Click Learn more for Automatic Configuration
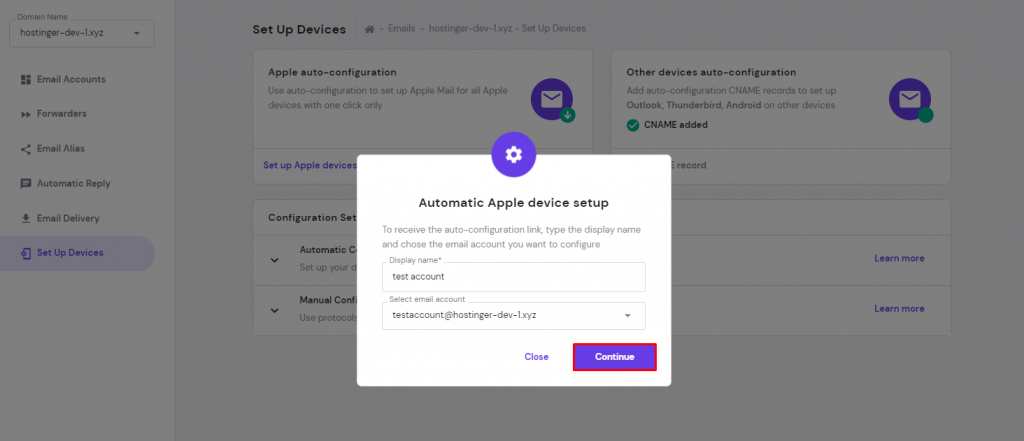 tap(899, 258)
